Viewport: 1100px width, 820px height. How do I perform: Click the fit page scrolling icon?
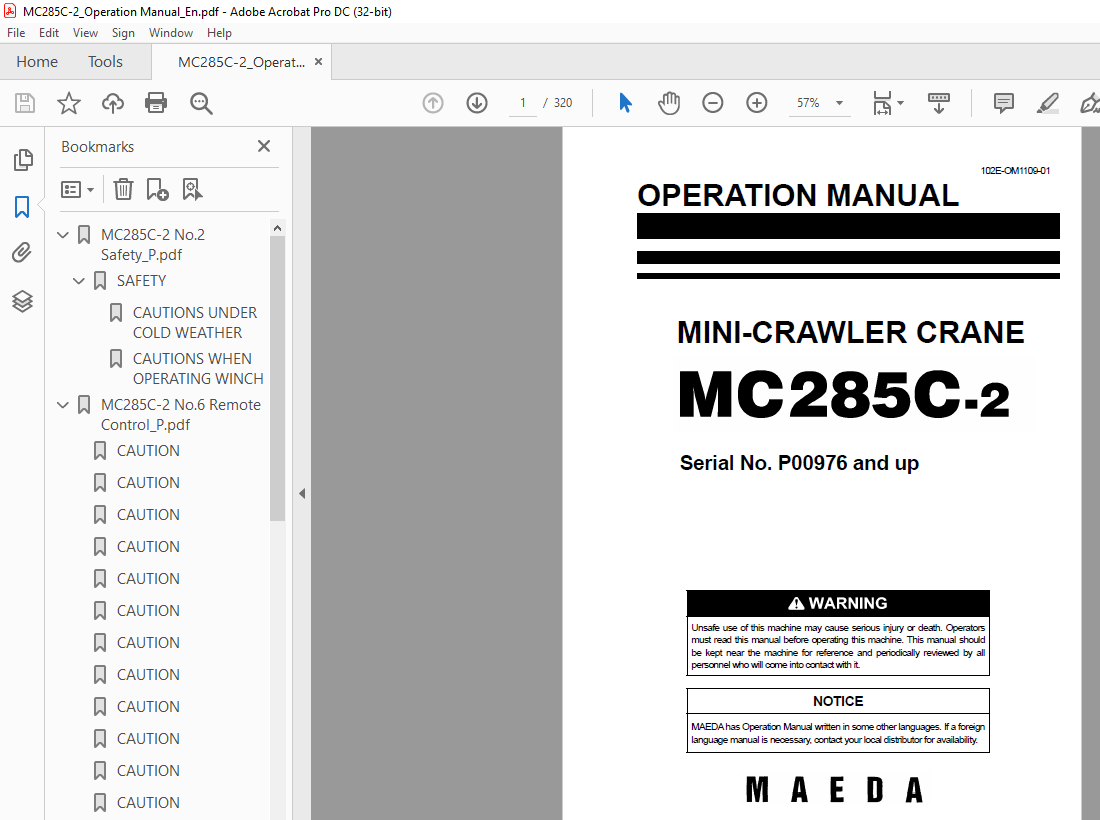click(882, 103)
